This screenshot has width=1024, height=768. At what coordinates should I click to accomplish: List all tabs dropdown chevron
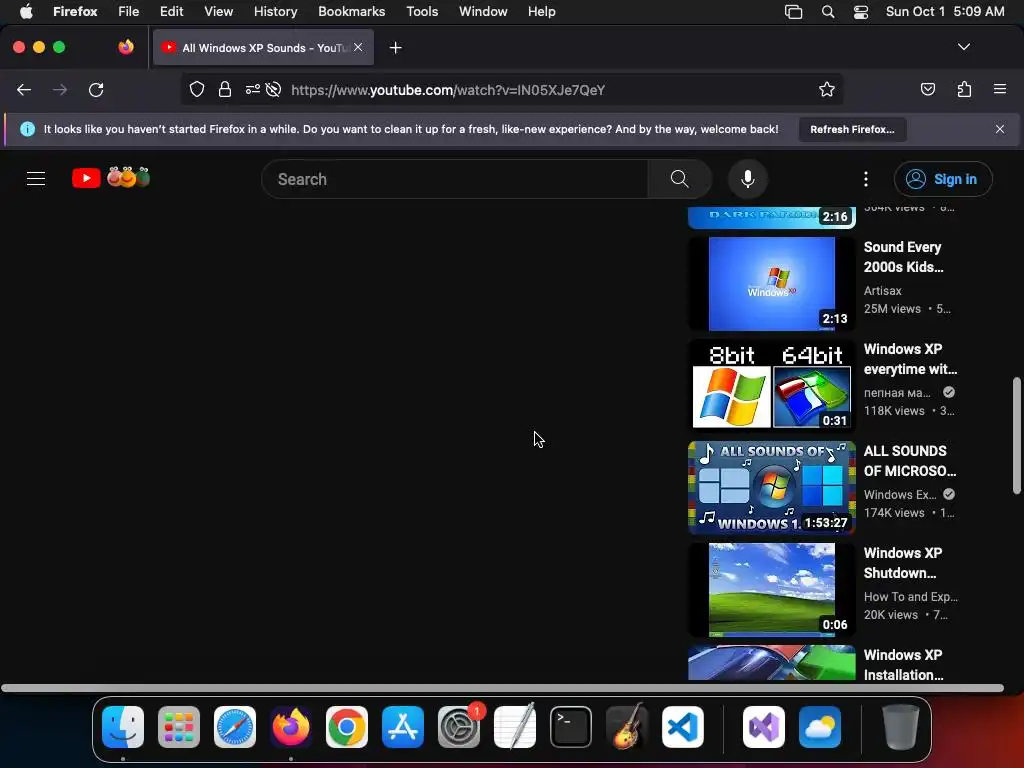click(963, 47)
